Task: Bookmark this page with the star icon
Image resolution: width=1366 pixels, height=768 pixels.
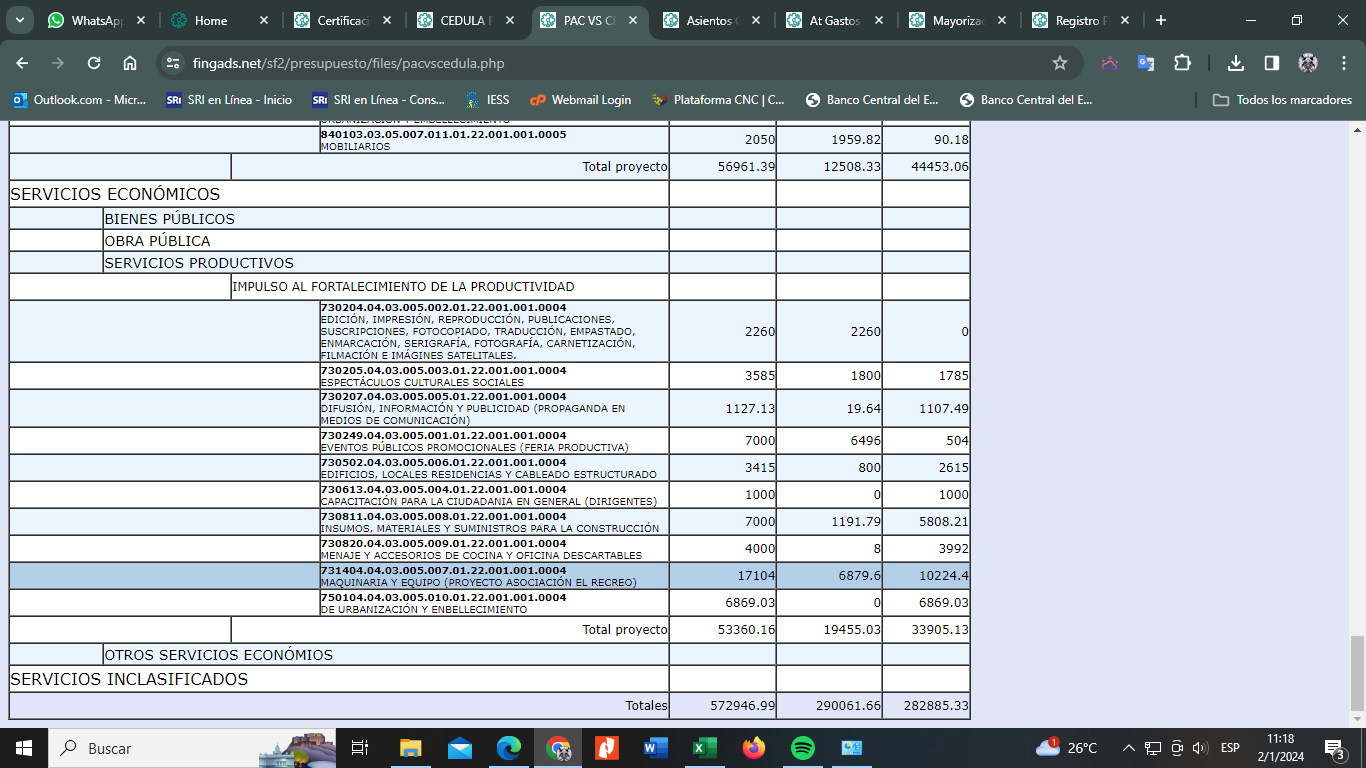Action: coord(1060,63)
